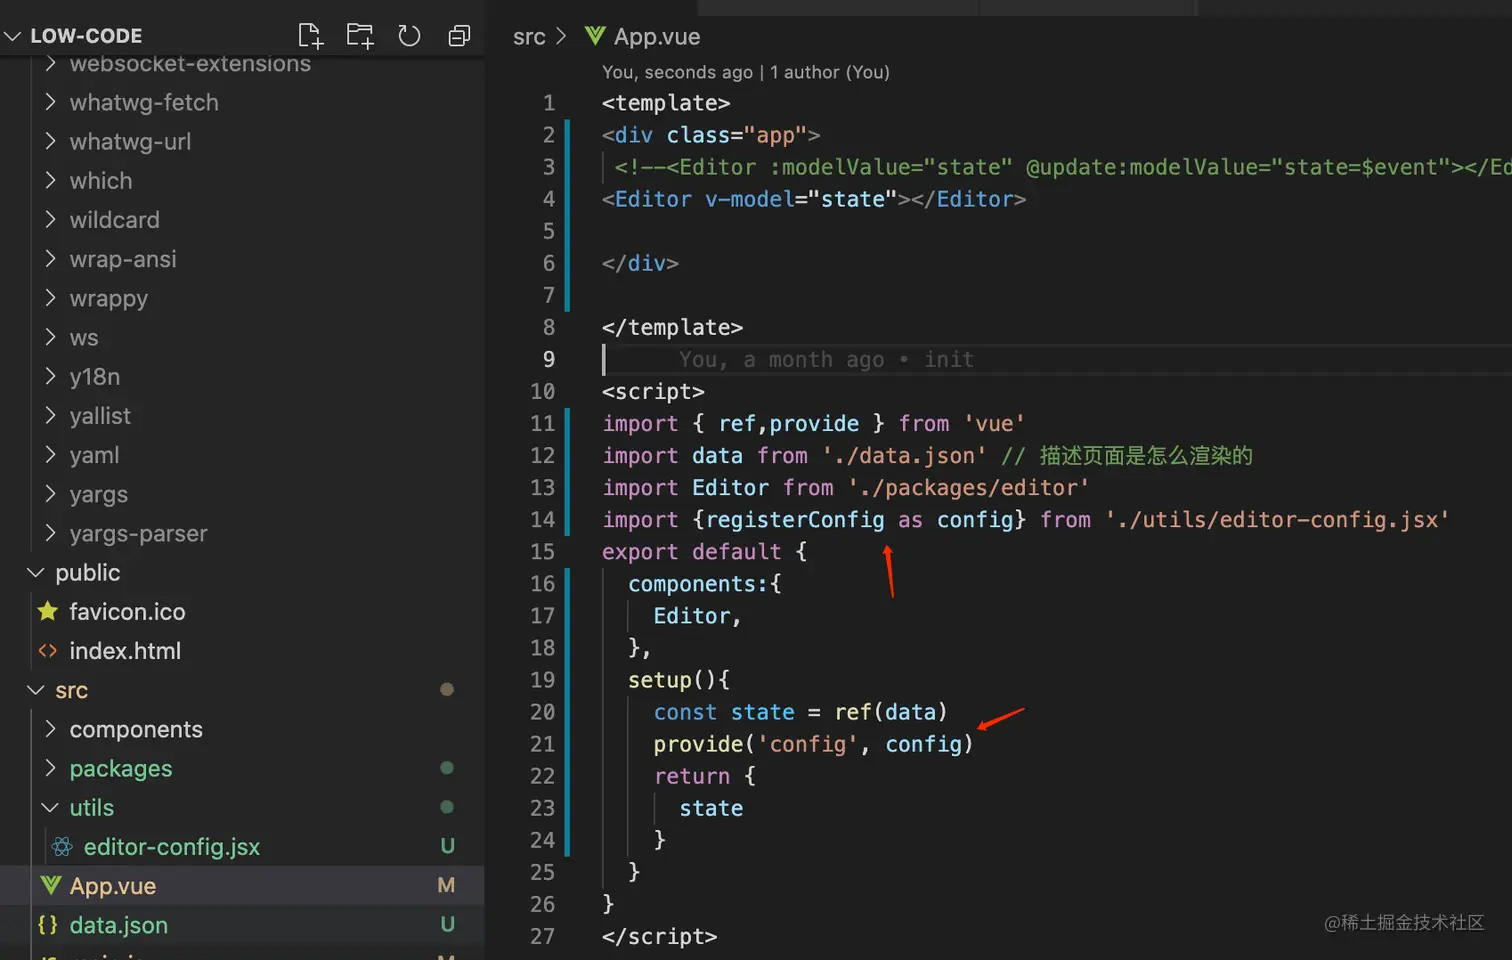The image size is (1512, 960).
Task: Click the Editor v-model tag line
Action: (x=814, y=199)
